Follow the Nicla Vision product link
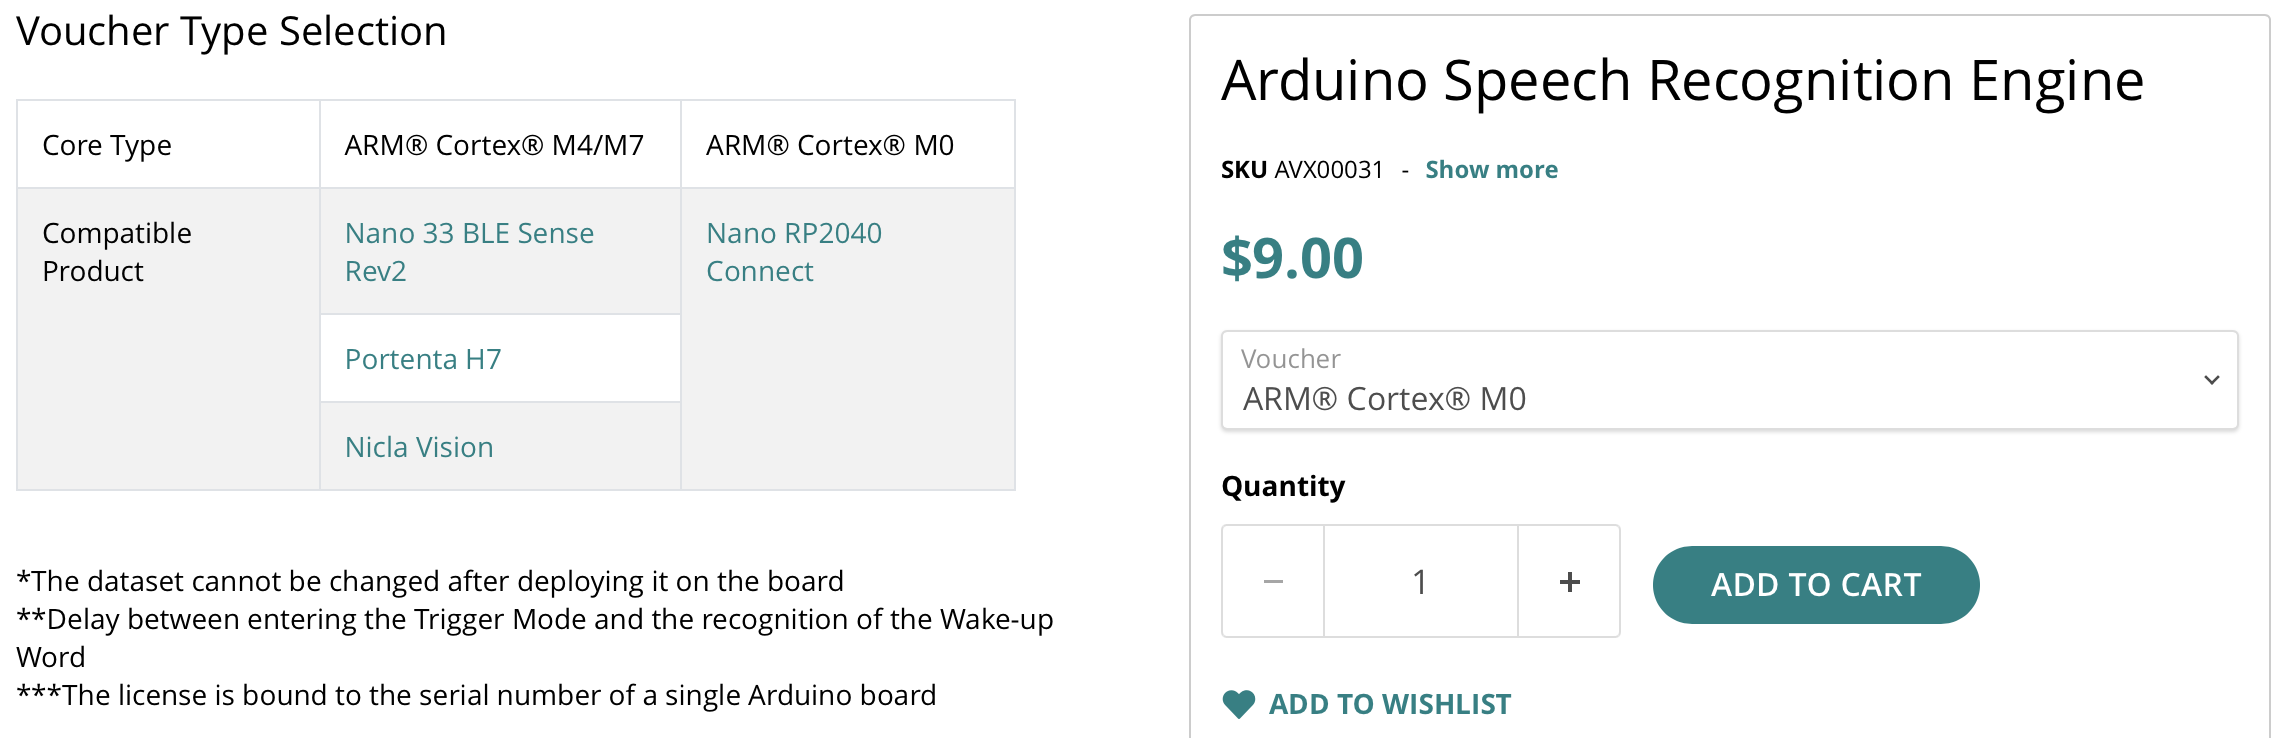Viewport: 2284px width, 738px height. [x=419, y=447]
